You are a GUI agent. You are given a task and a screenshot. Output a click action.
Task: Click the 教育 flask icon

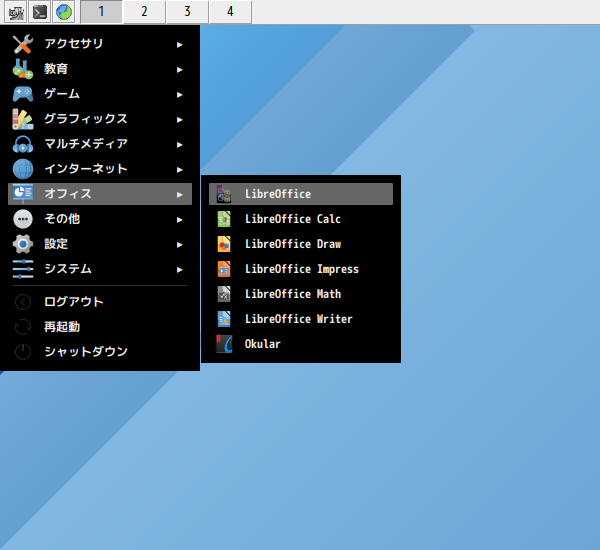click(x=23, y=69)
